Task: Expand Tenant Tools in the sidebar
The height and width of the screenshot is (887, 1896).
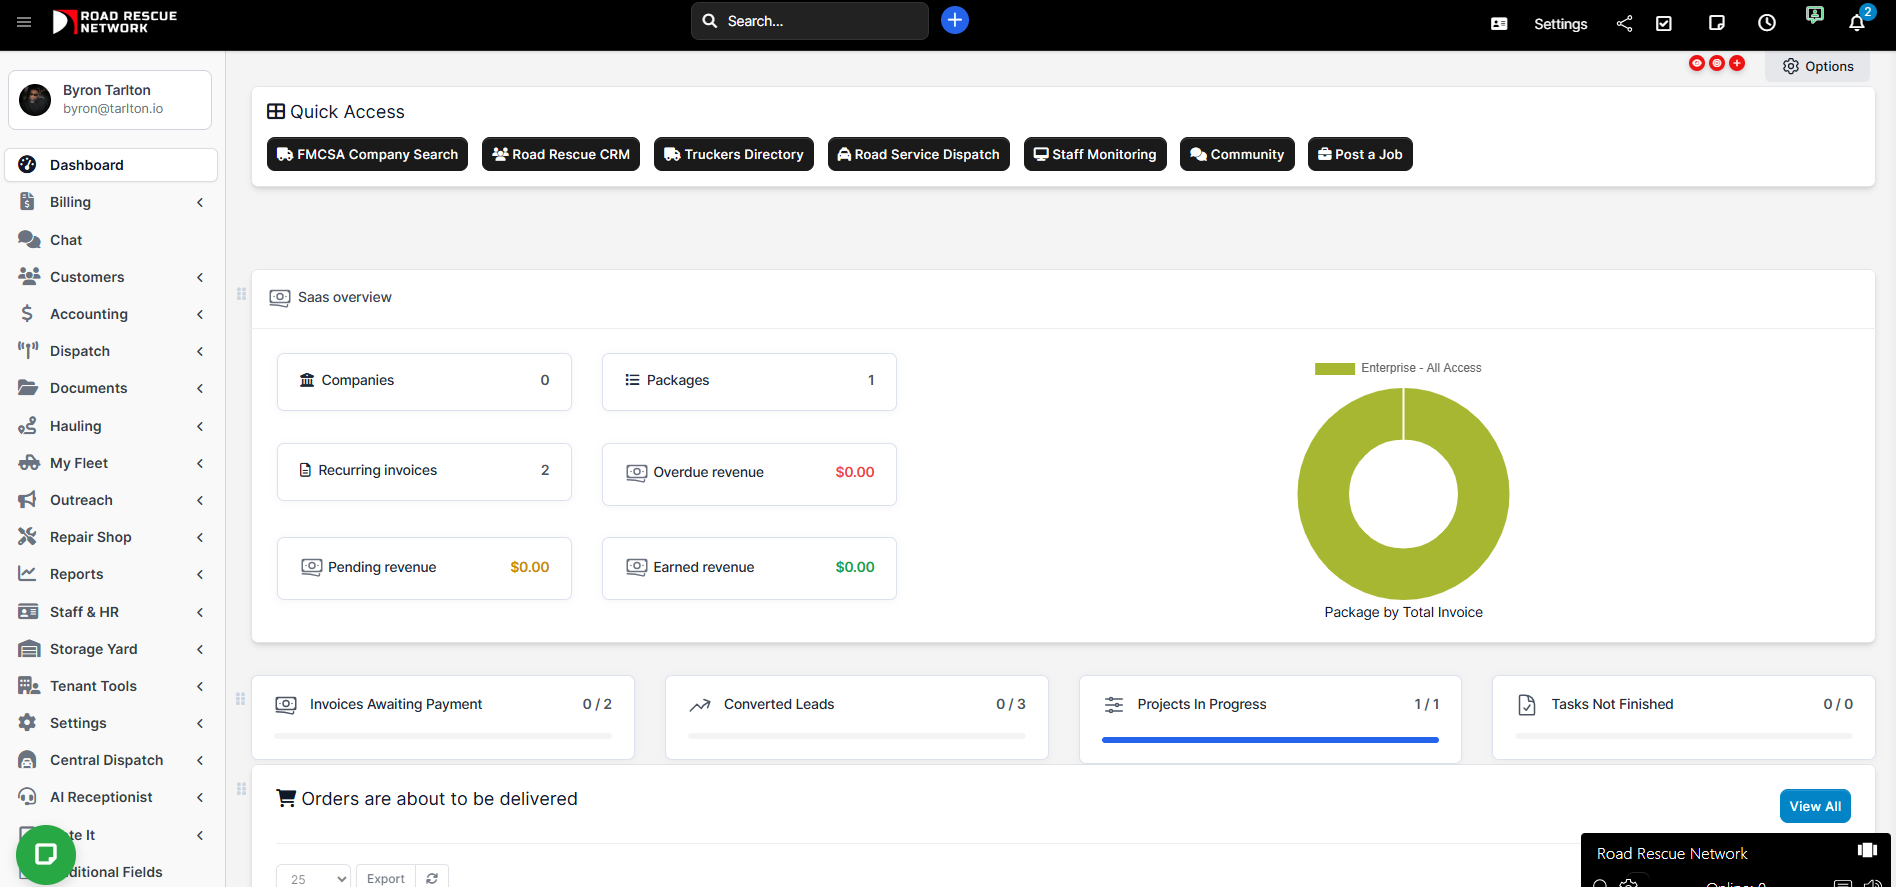Action: (x=111, y=686)
